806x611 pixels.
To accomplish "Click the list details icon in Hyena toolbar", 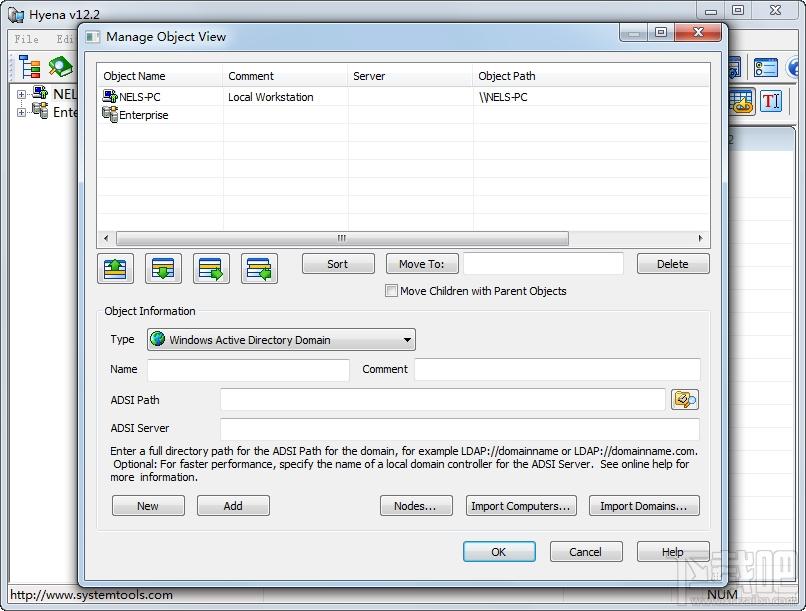I will click(765, 67).
